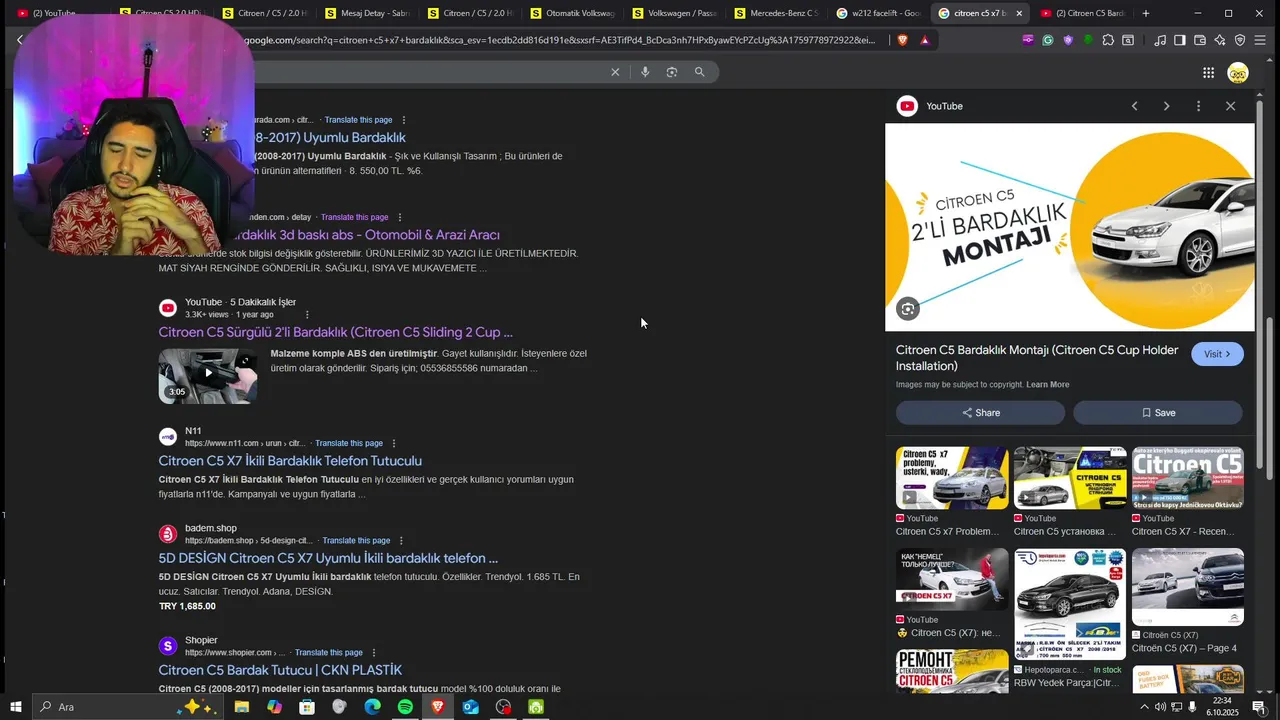Open Microsoft Store from taskbar
Screen dimensions: 1280x720
click(307, 707)
